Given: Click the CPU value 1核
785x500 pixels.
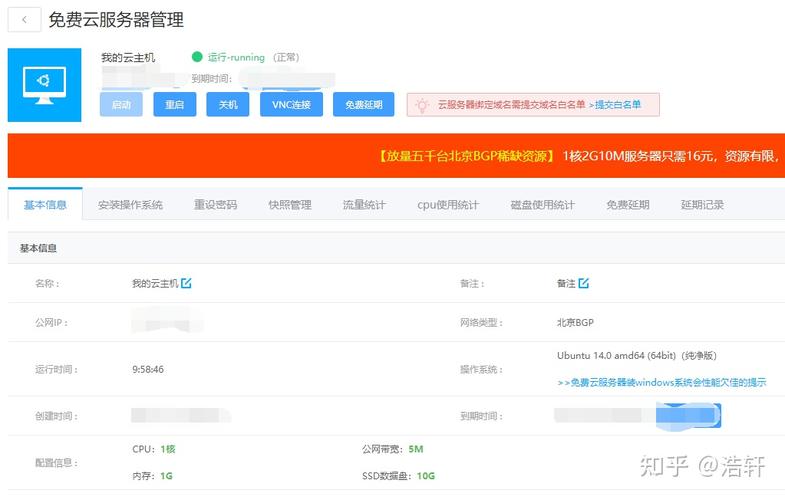Looking at the screenshot, I should coord(168,449).
